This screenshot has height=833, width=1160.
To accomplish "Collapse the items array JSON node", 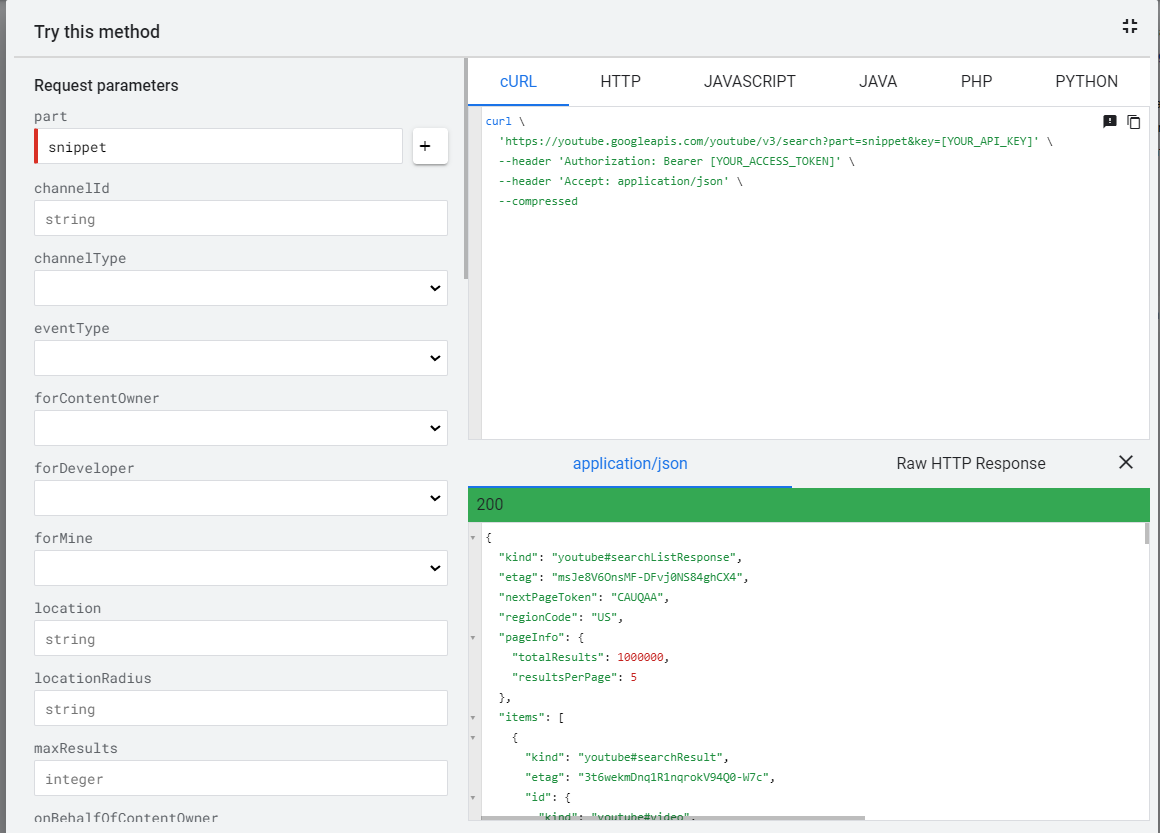I will (x=473, y=718).
